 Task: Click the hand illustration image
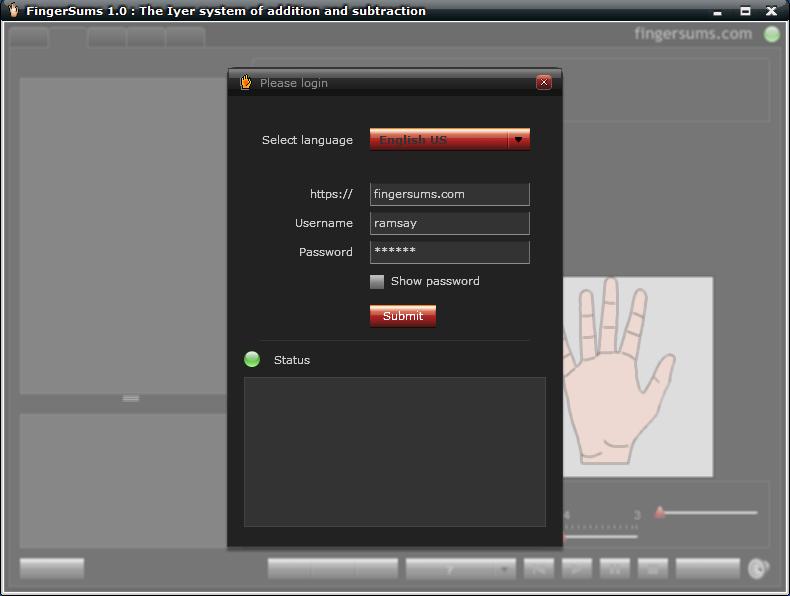638,376
